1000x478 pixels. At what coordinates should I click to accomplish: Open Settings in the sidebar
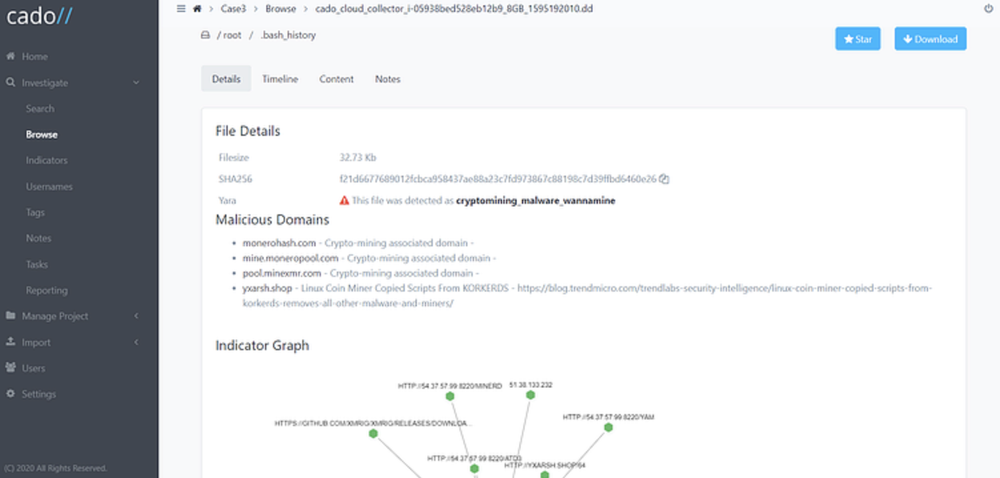point(39,394)
